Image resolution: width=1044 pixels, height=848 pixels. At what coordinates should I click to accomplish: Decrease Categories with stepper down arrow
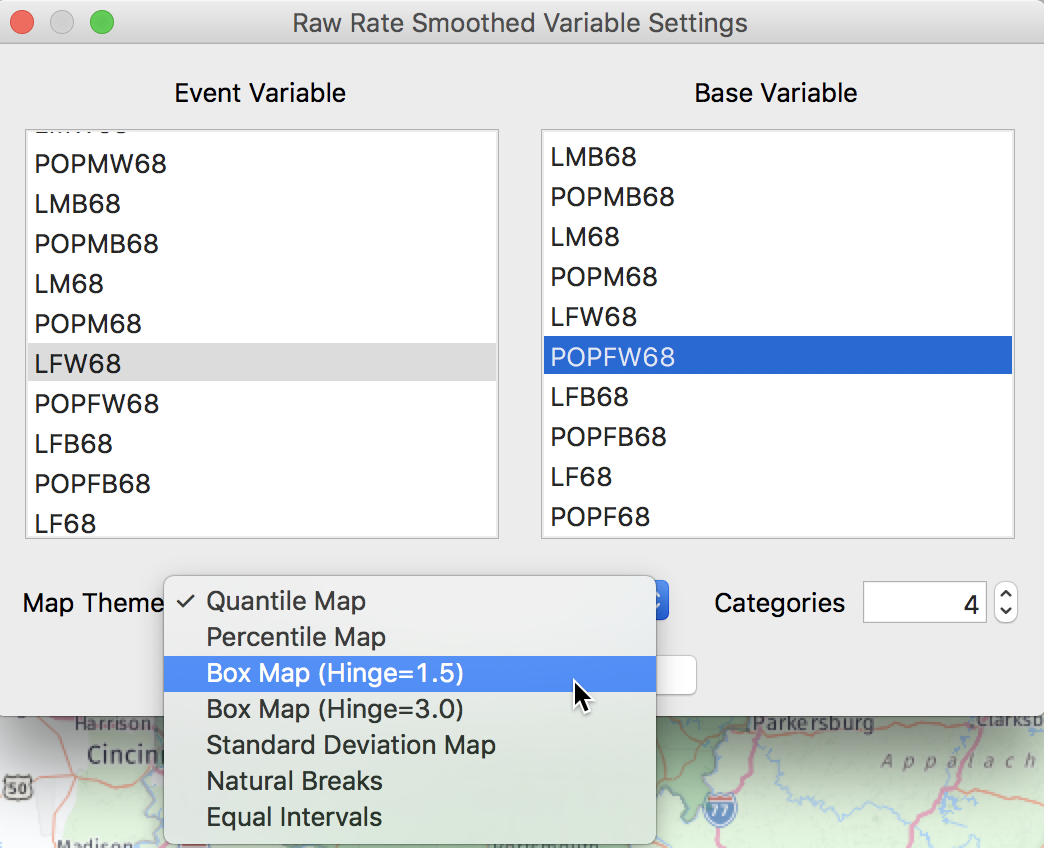(1006, 612)
